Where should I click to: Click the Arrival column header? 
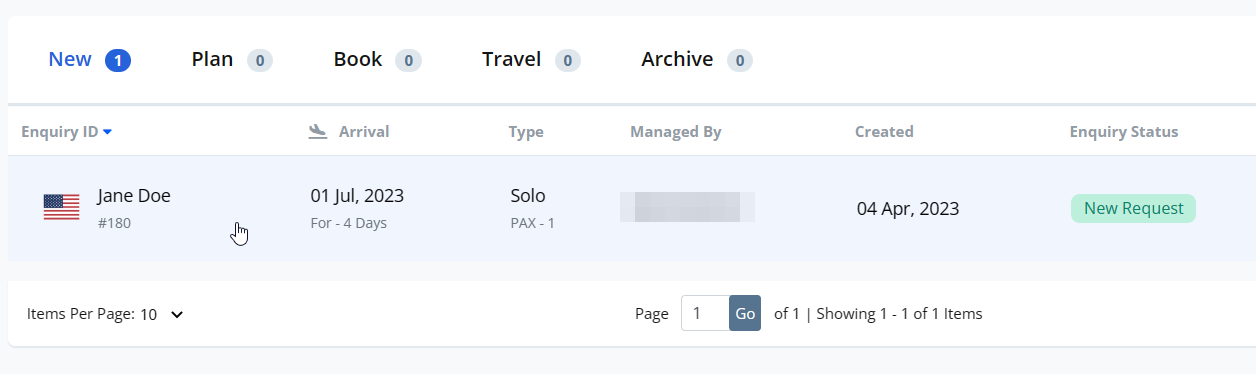364,132
